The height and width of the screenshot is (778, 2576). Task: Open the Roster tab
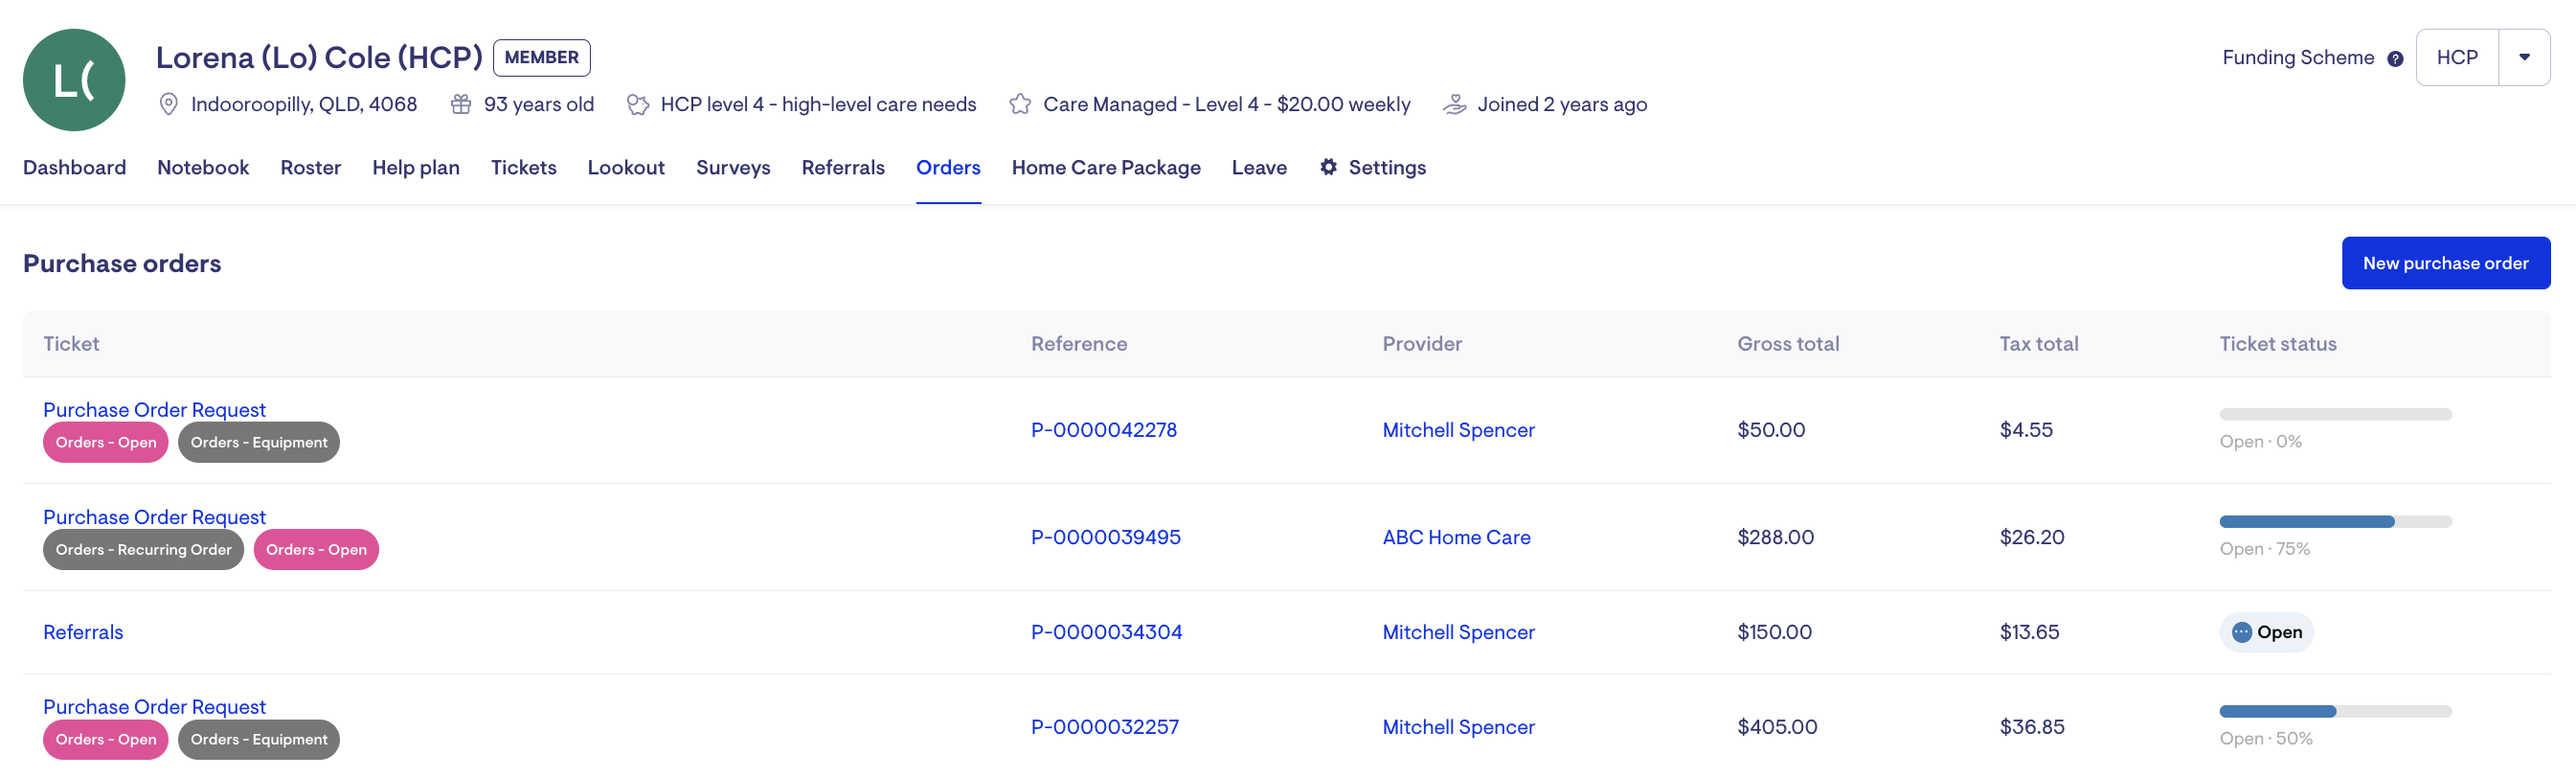pyautogui.click(x=310, y=168)
